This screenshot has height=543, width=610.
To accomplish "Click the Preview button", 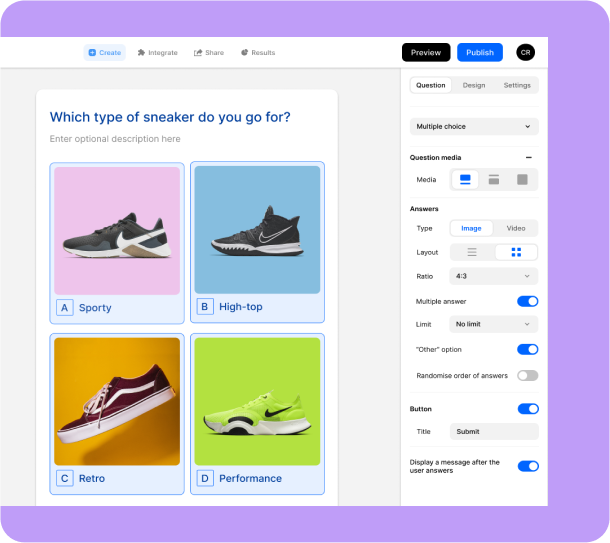I will pyautogui.click(x=426, y=52).
